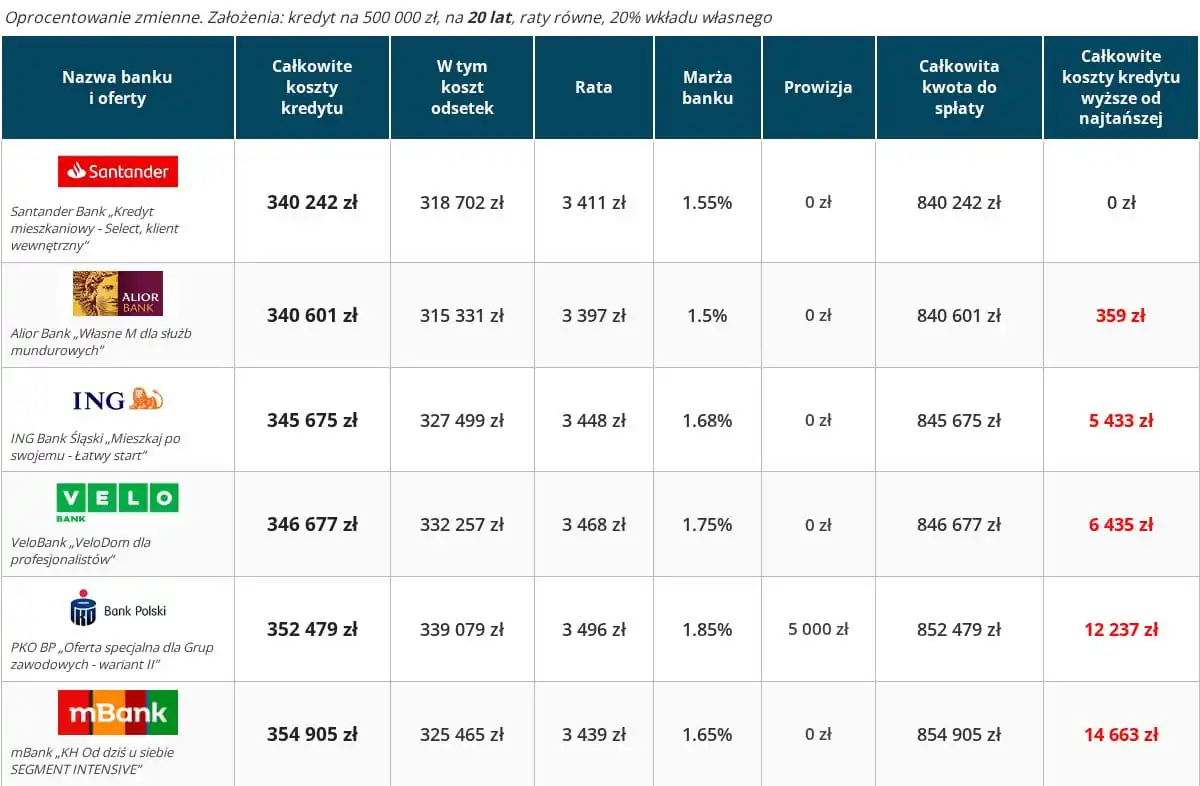
Task: Click the Santander bank logo
Action: [x=118, y=171]
